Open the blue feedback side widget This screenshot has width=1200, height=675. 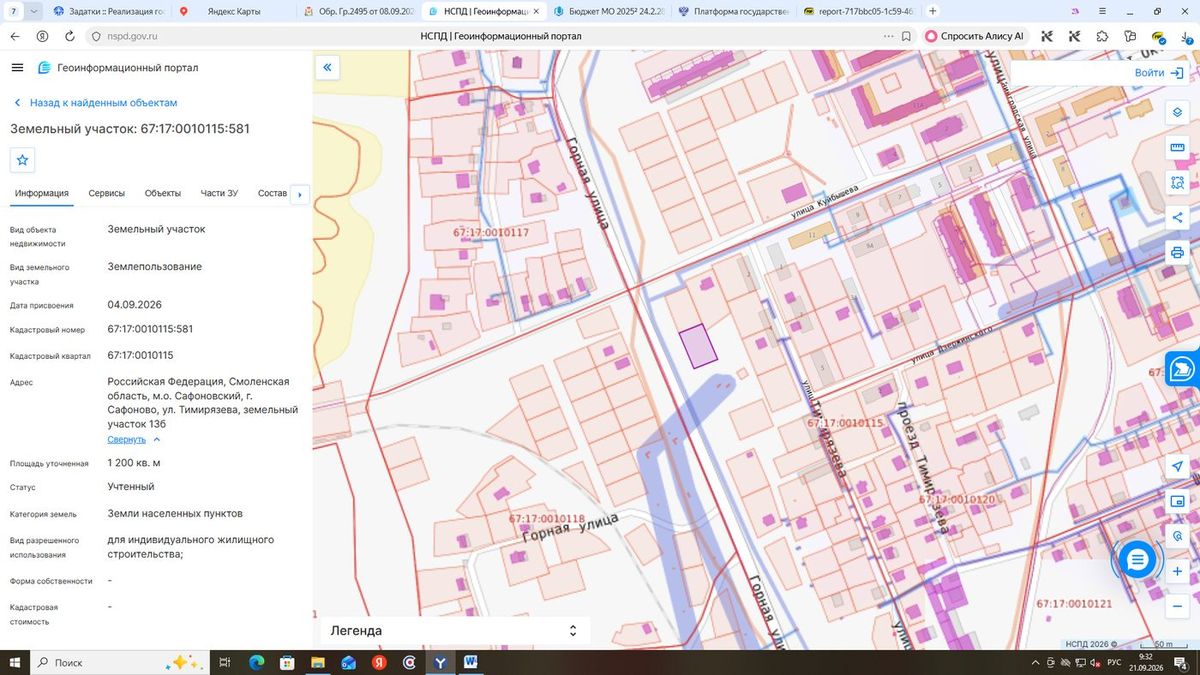point(1182,369)
